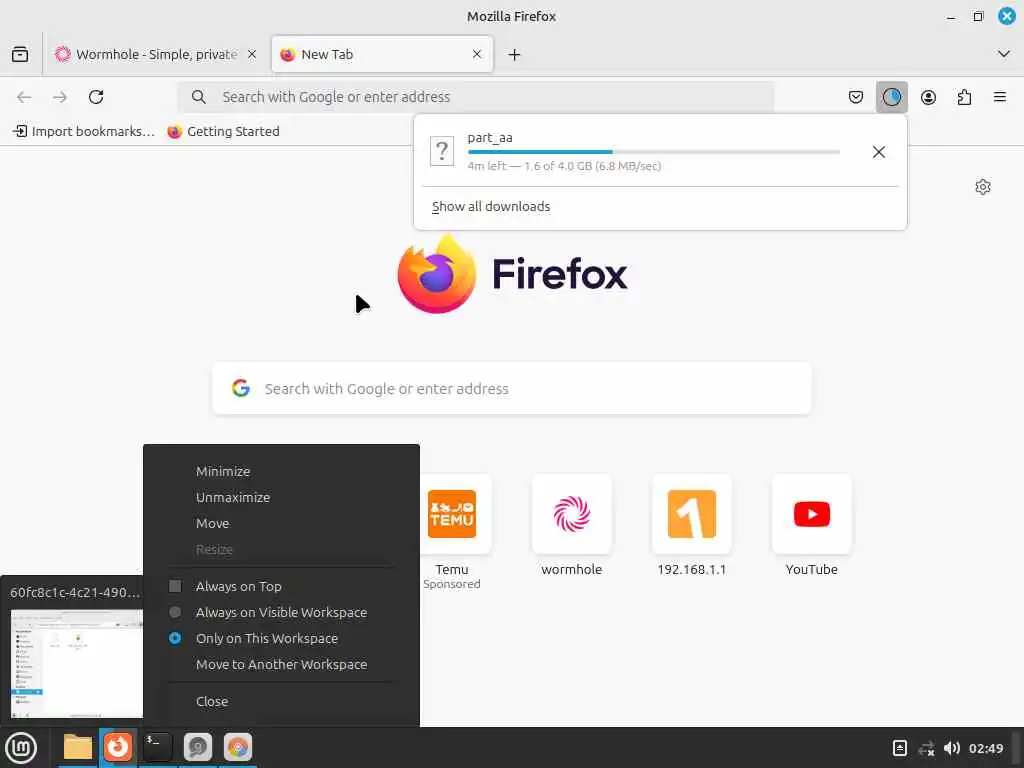Close the New Tab tab

click(x=477, y=54)
